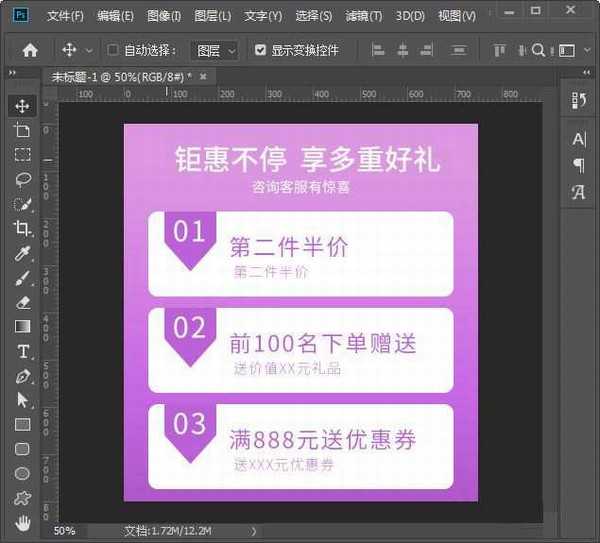Select the Pen tool
Image resolution: width=600 pixels, height=543 pixels.
[x=22, y=376]
